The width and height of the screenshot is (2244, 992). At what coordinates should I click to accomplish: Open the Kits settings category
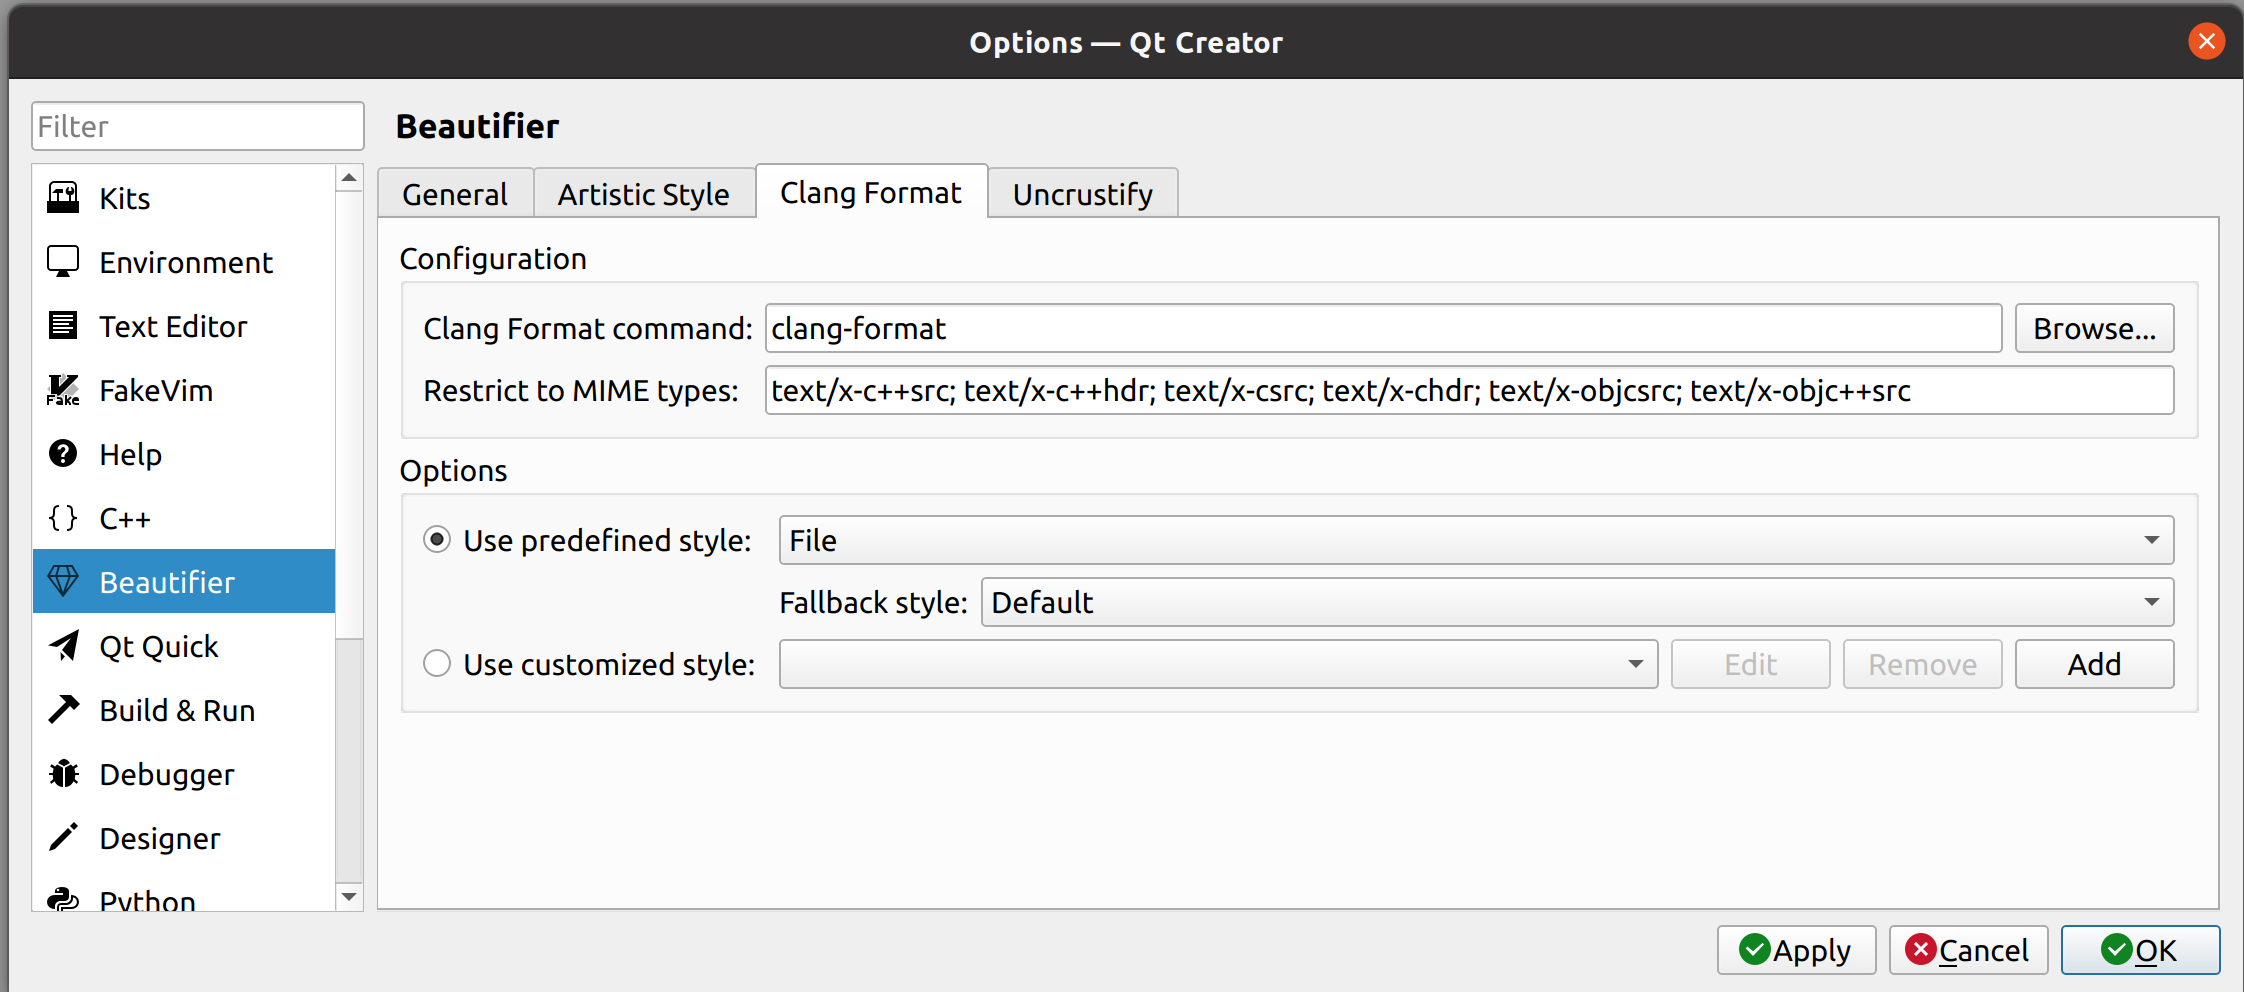tap(184, 198)
